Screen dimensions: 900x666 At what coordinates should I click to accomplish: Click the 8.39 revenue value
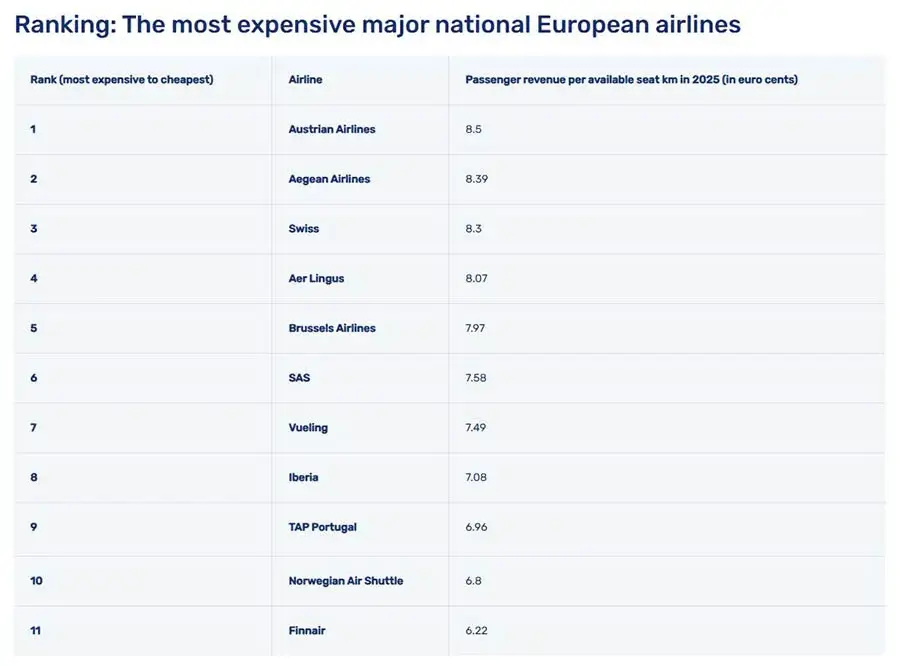(x=476, y=179)
